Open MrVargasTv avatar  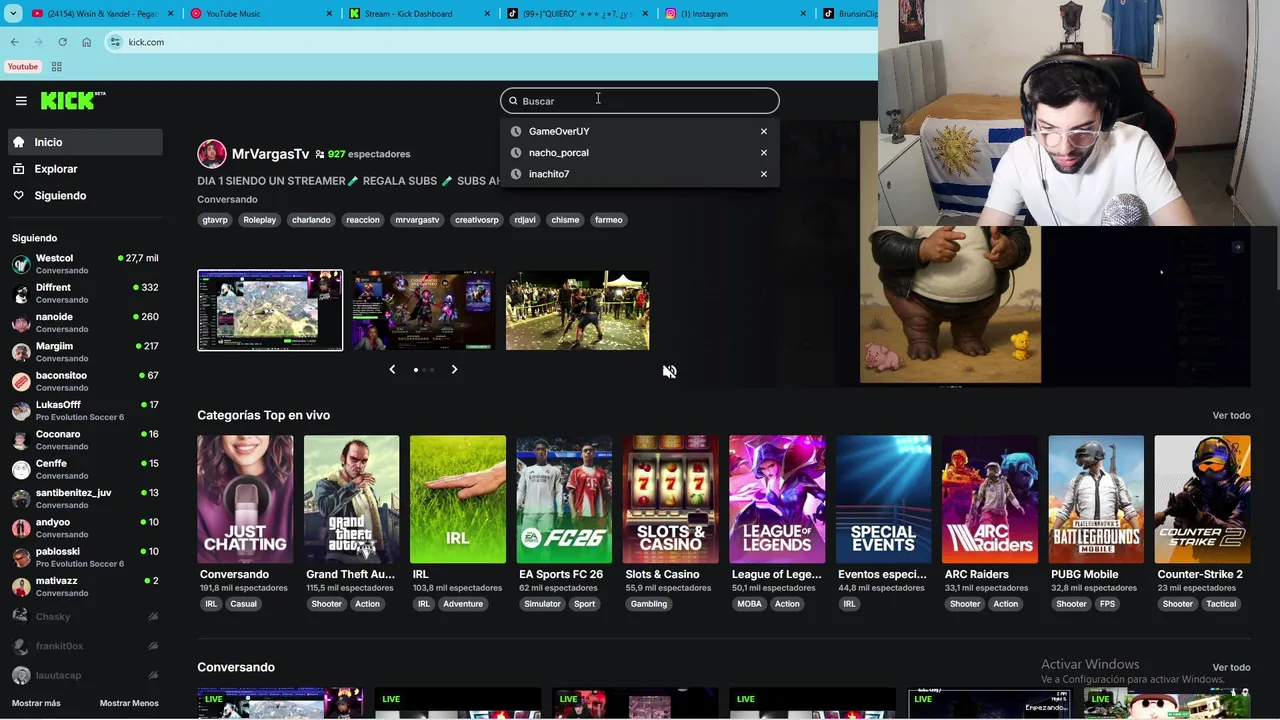click(x=211, y=154)
